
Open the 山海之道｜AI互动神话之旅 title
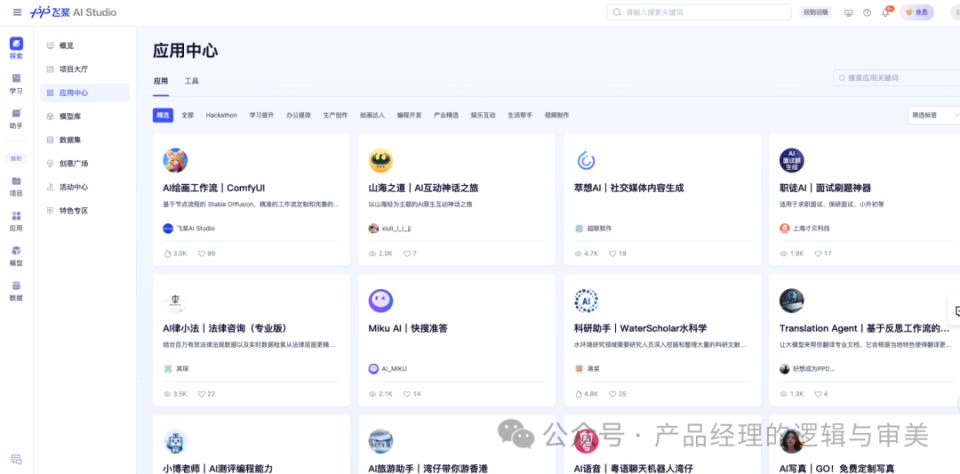[423, 188]
